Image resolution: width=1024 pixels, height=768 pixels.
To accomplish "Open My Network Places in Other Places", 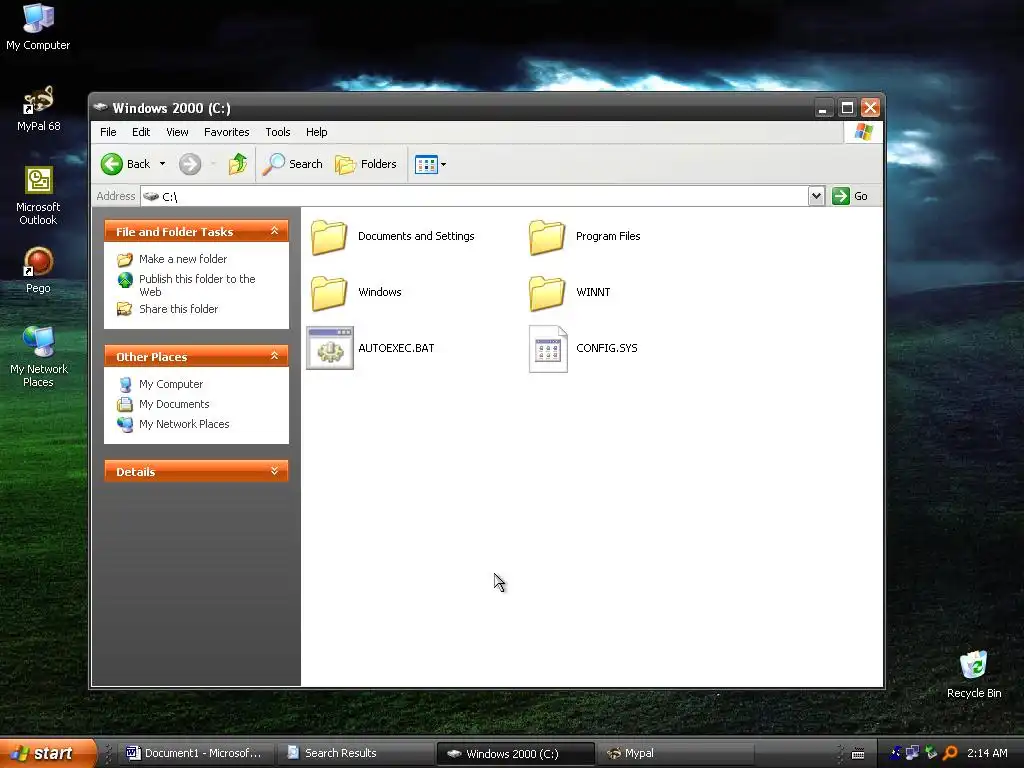I will (x=184, y=424).
